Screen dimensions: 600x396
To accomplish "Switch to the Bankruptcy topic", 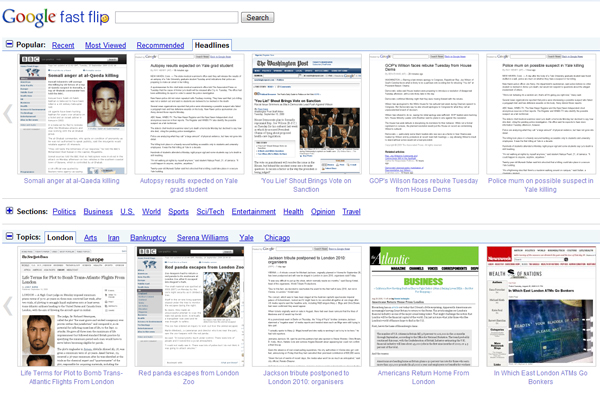I will (148, 238).
